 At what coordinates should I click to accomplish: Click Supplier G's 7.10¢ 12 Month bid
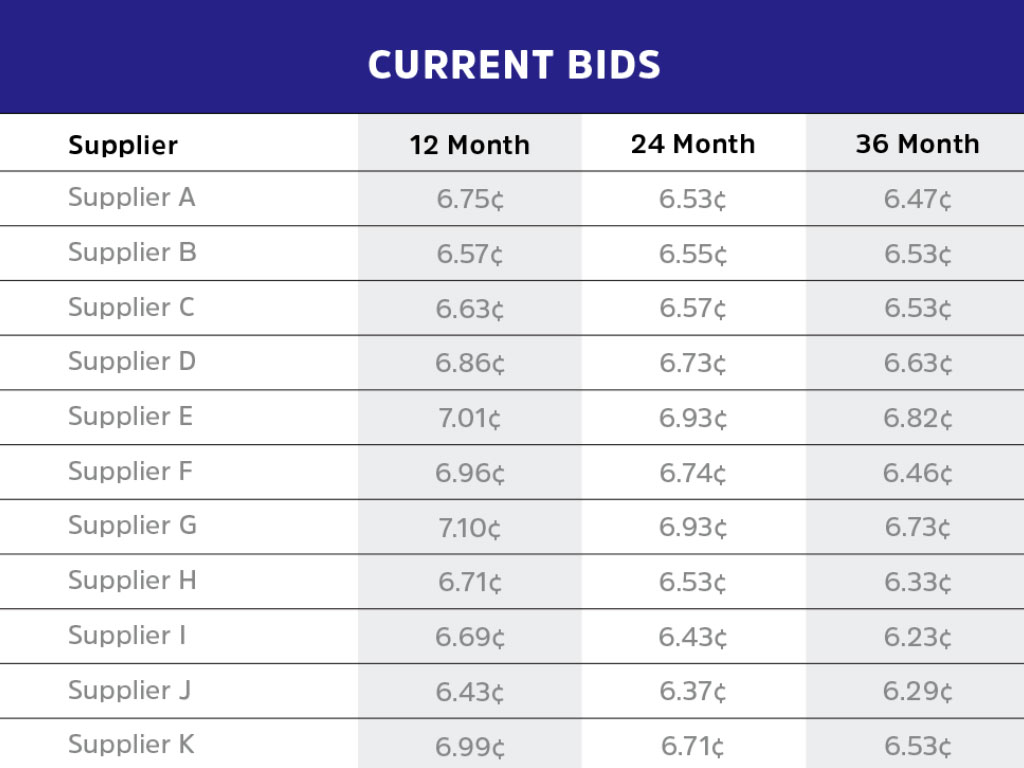point(469,527)
